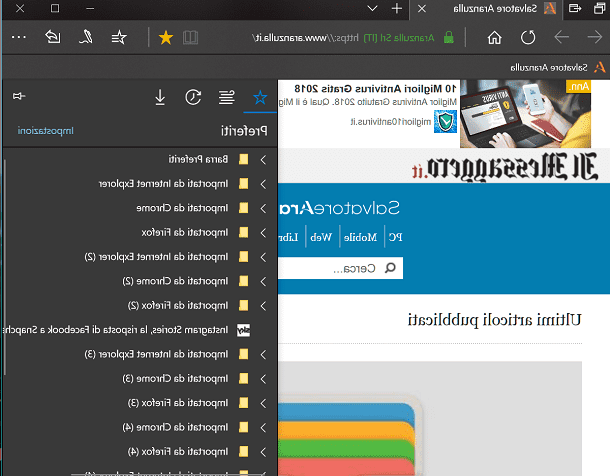Viewport: 610px width, 476px height.
Task: Reload the page with Refresh icon
Action: click(x=528, y=38)
